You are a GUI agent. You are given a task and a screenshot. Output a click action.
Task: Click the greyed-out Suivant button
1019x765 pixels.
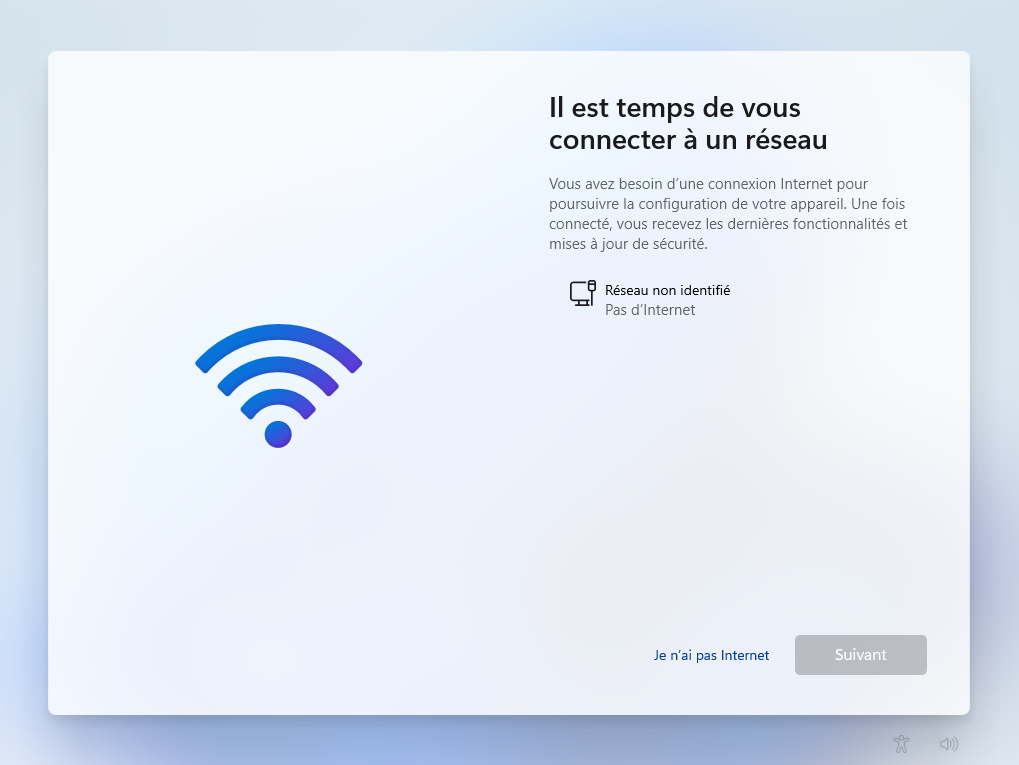click(860, 655)
